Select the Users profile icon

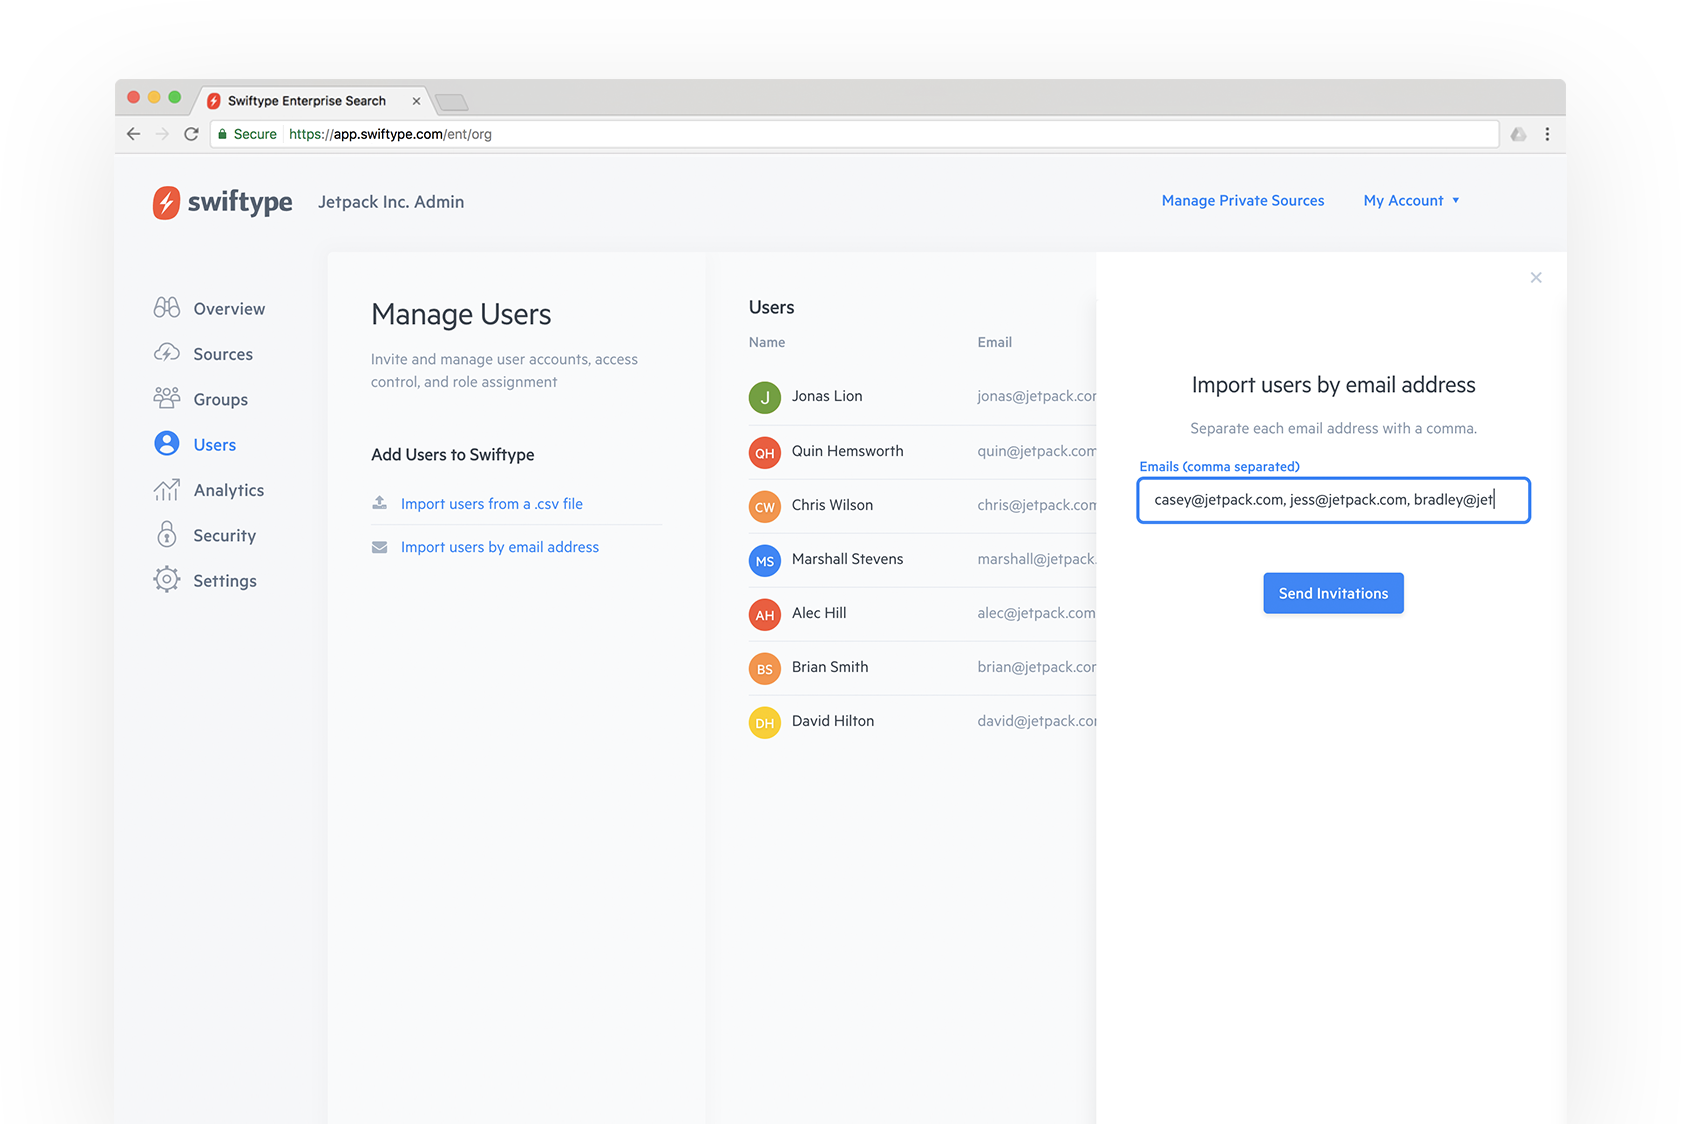click(x=167, y=444)
